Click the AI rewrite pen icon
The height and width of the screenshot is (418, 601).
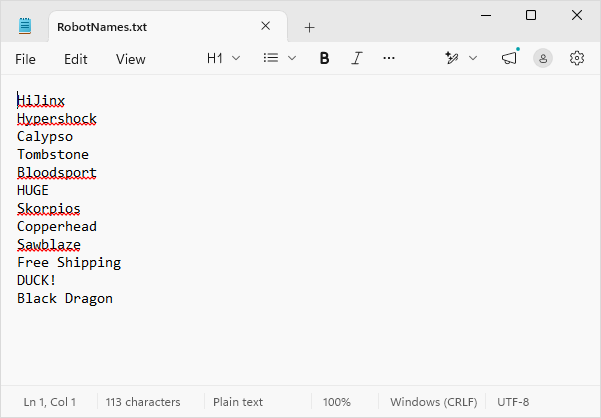pyautogui.click(x=452, y=58)
